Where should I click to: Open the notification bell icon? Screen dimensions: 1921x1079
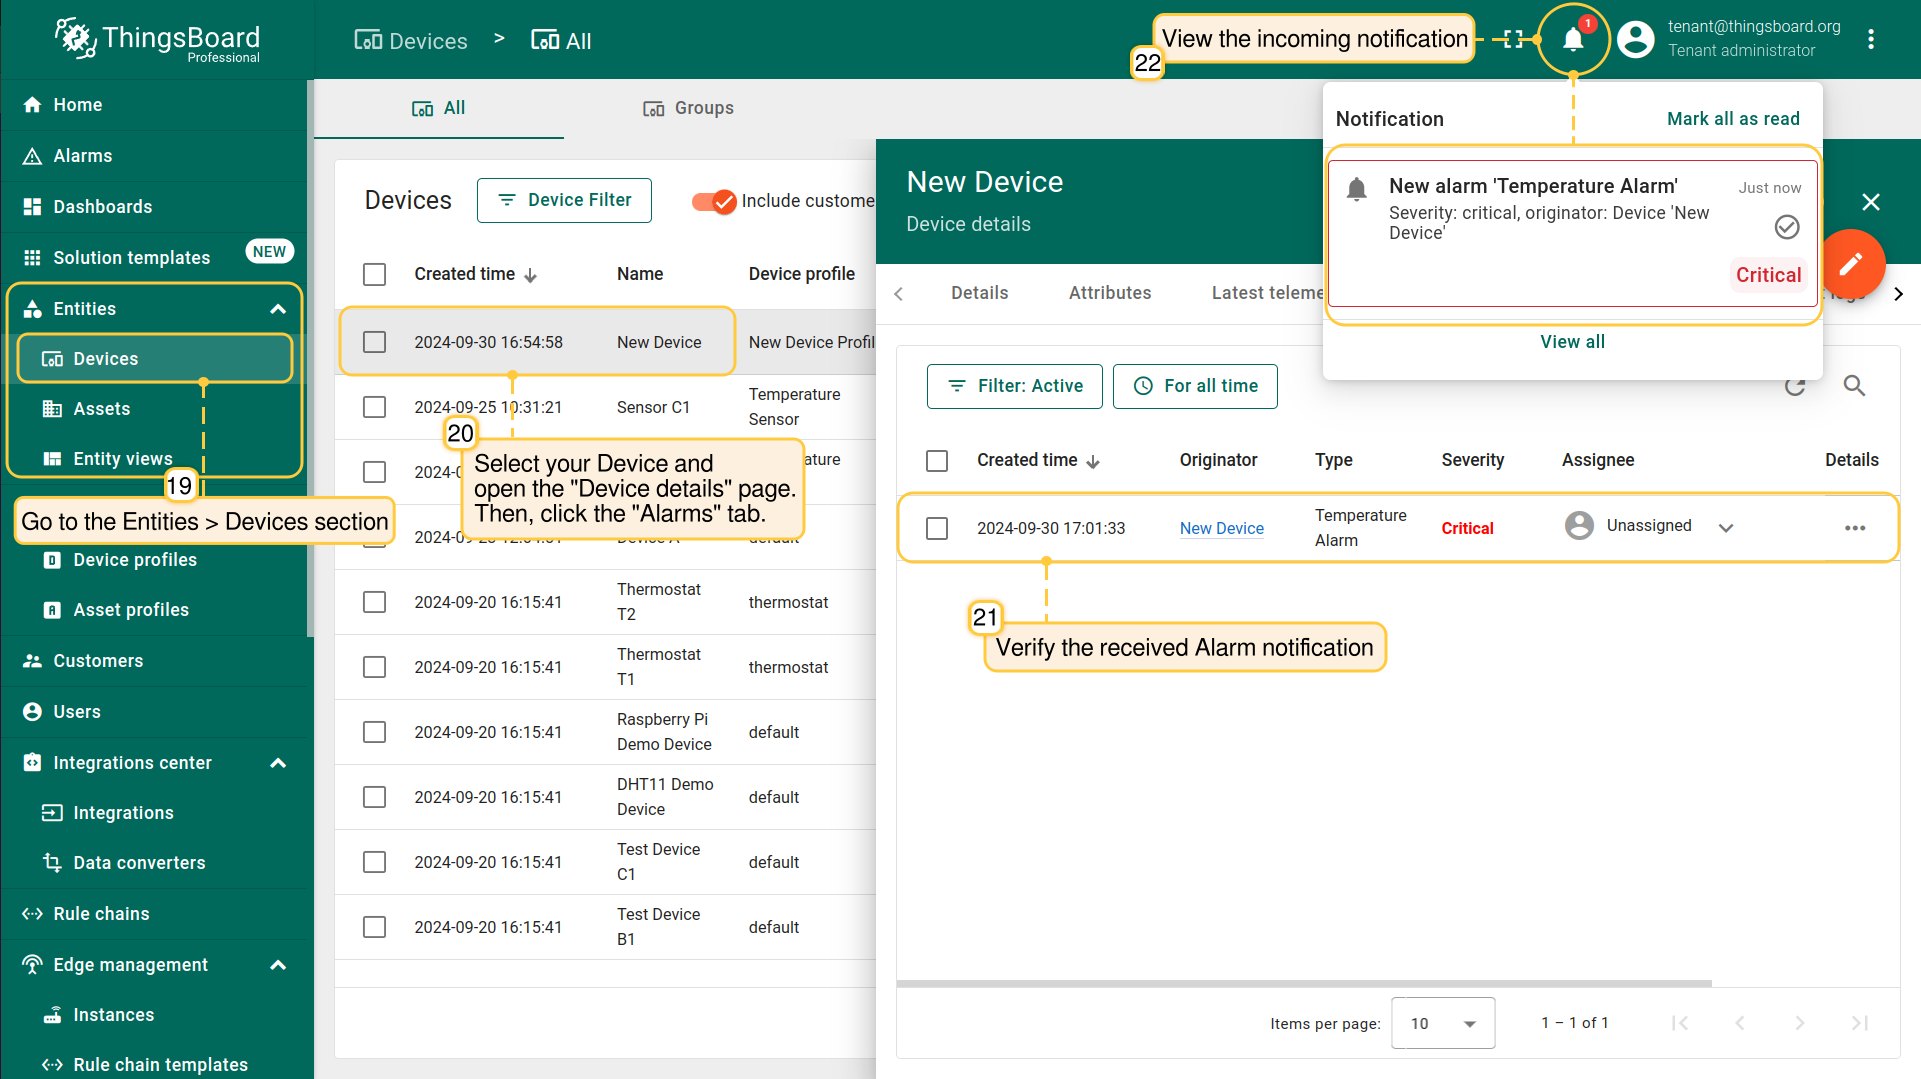pyautogui.click(x=1572, y=40)
